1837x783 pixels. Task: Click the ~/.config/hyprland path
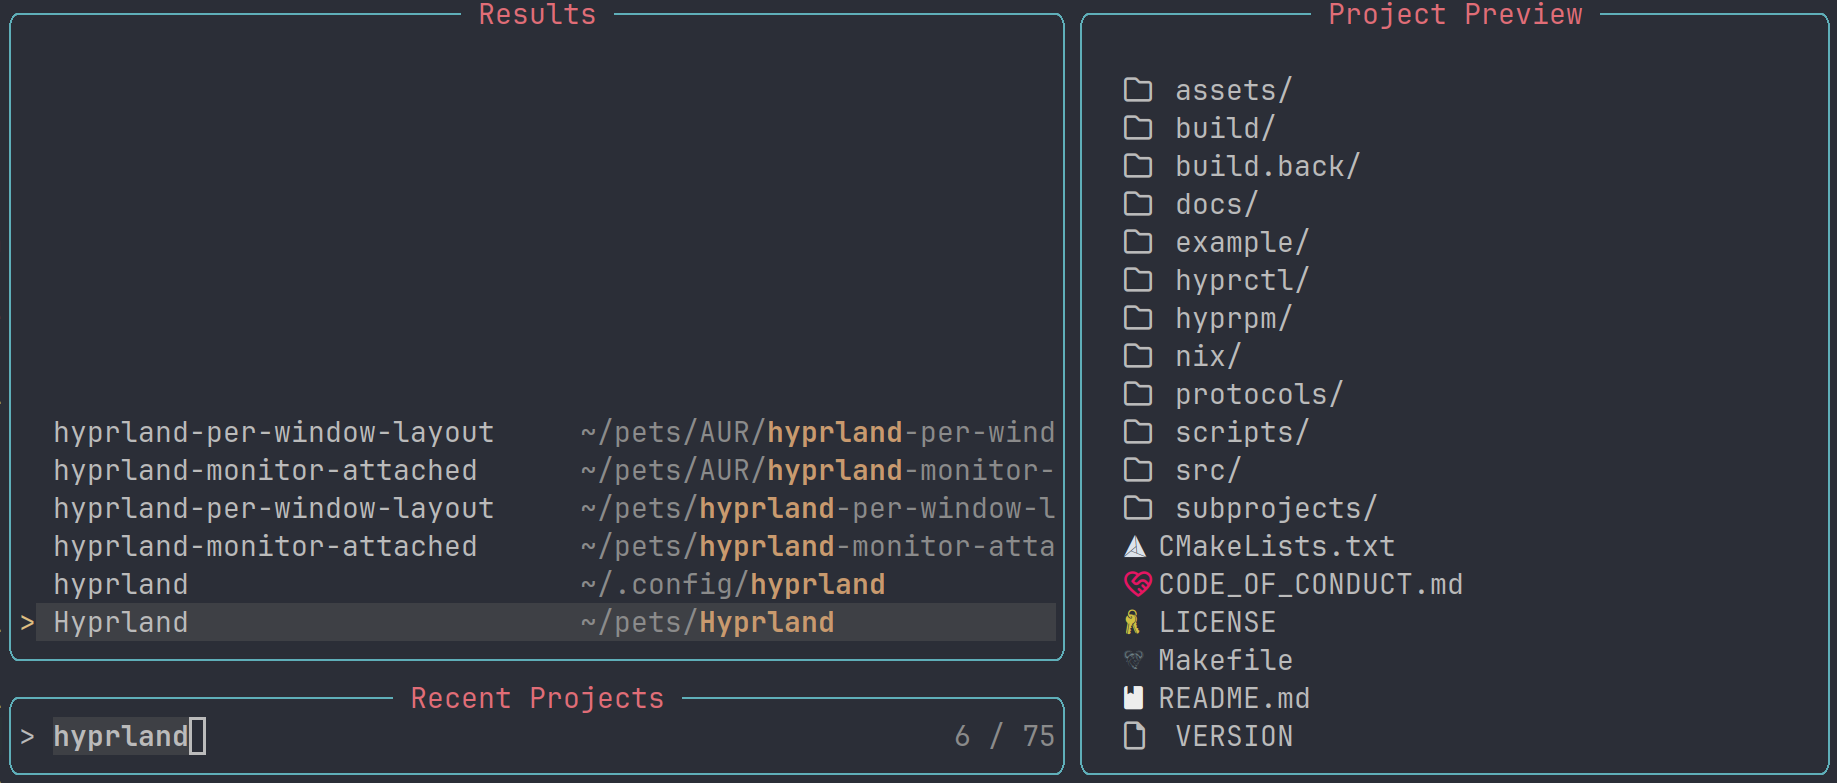(x=733, y=584)
